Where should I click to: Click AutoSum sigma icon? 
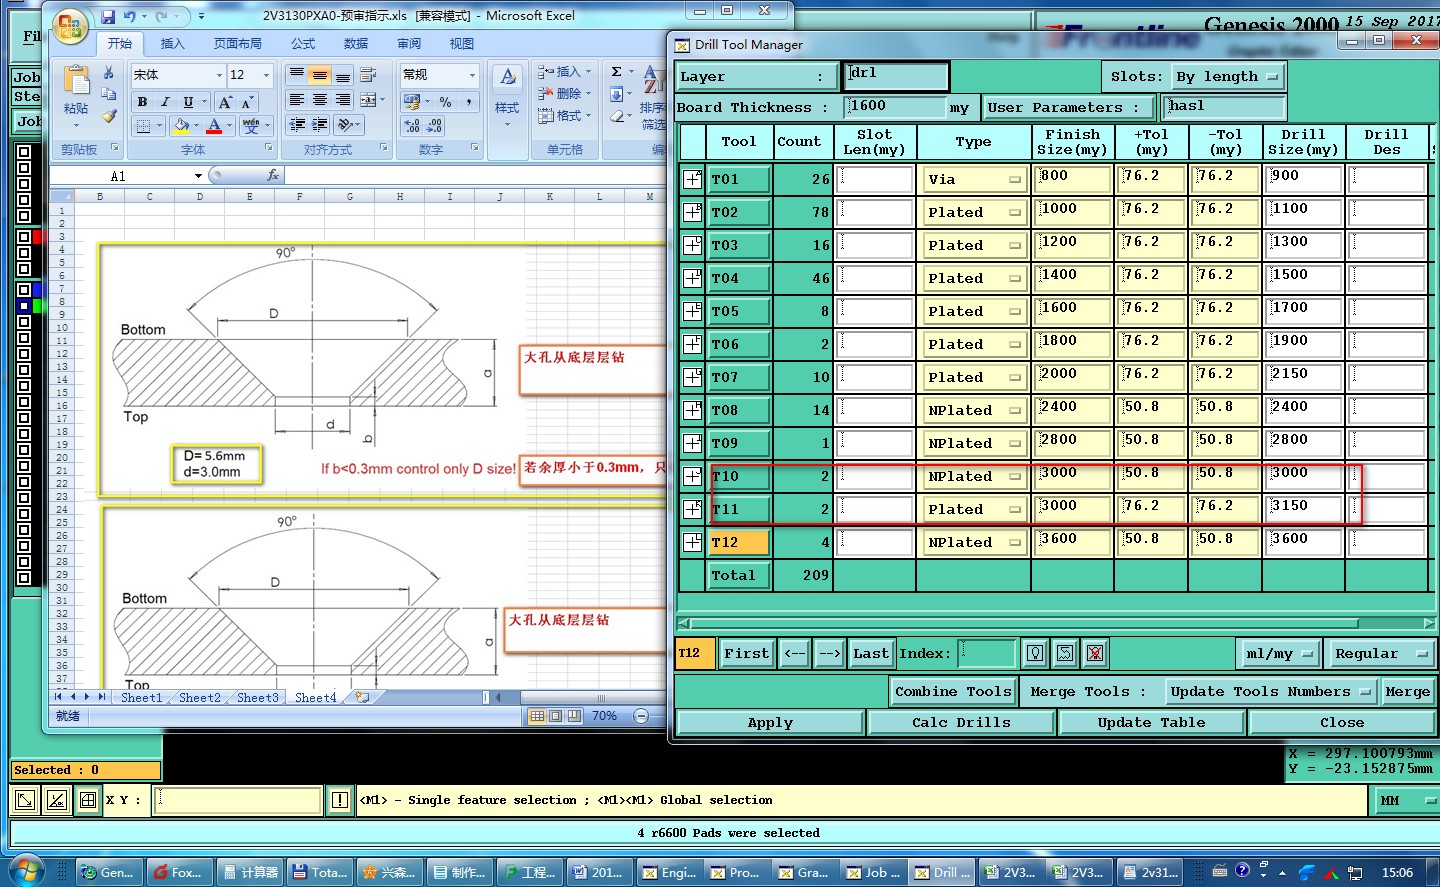pos(616,72)
